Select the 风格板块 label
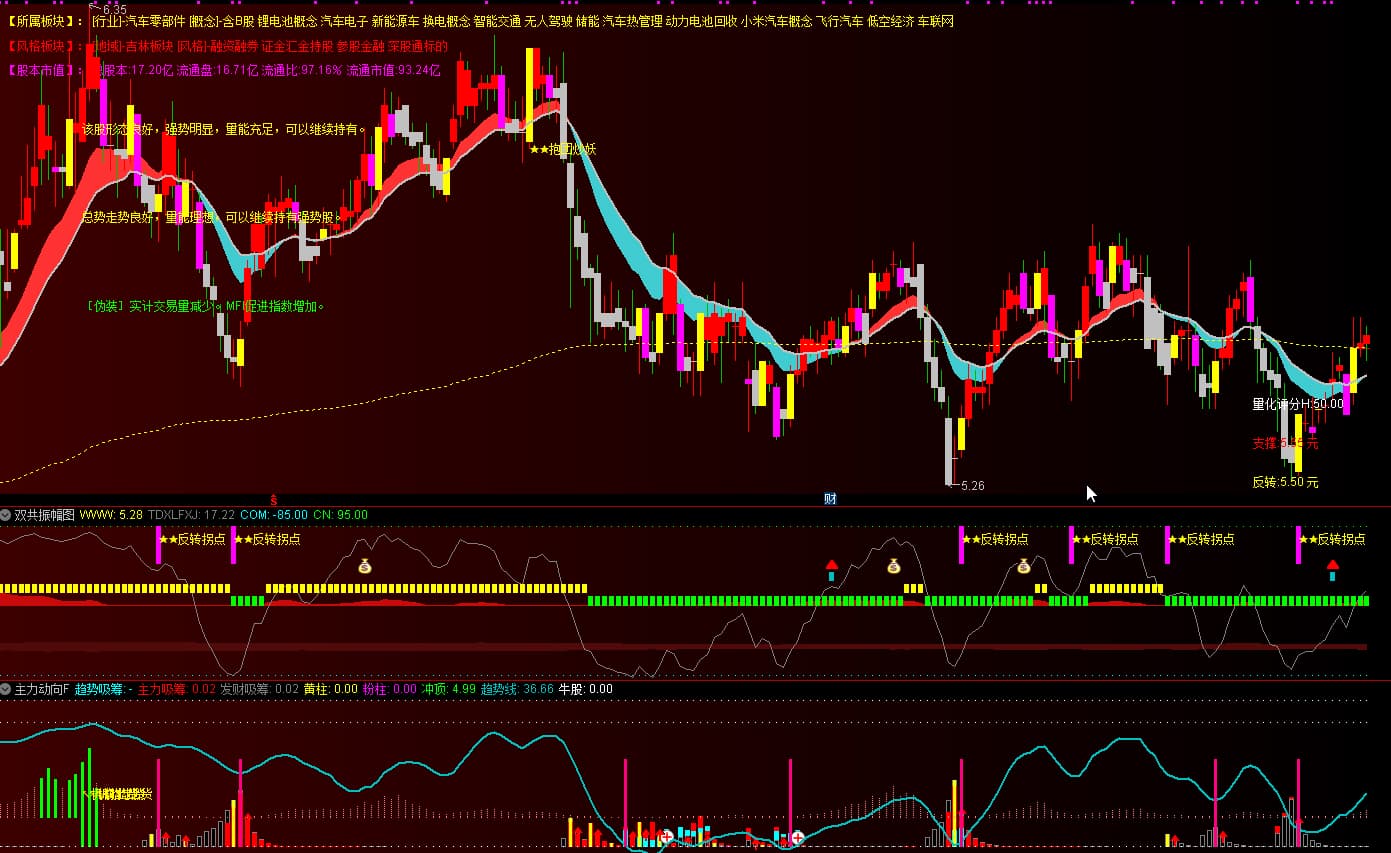The width and height of the screenshot is (1391, 853). pyautogui.click(x=44, y=46)
